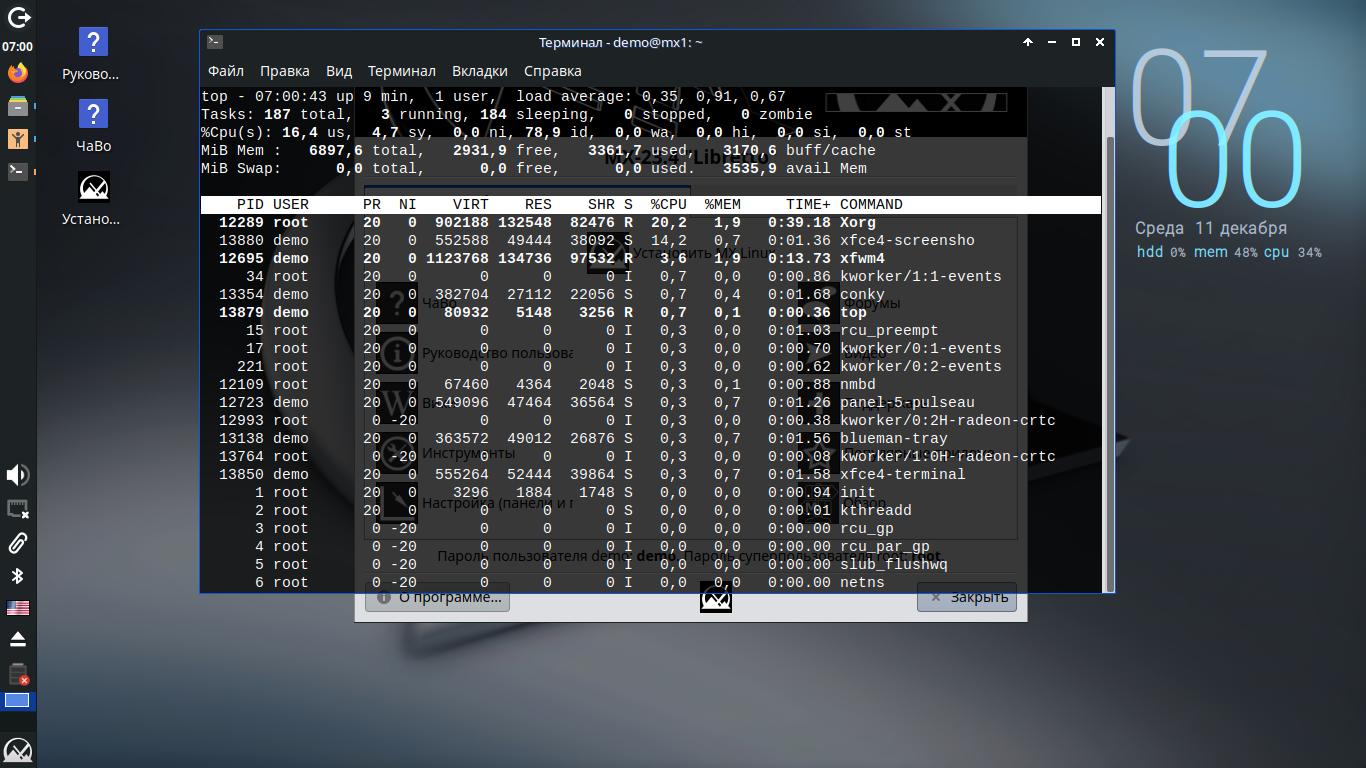This screenshot has height=768, width=1366.
Task: Click the workspace switcher in panel
Action: click(x=17, y=700)
